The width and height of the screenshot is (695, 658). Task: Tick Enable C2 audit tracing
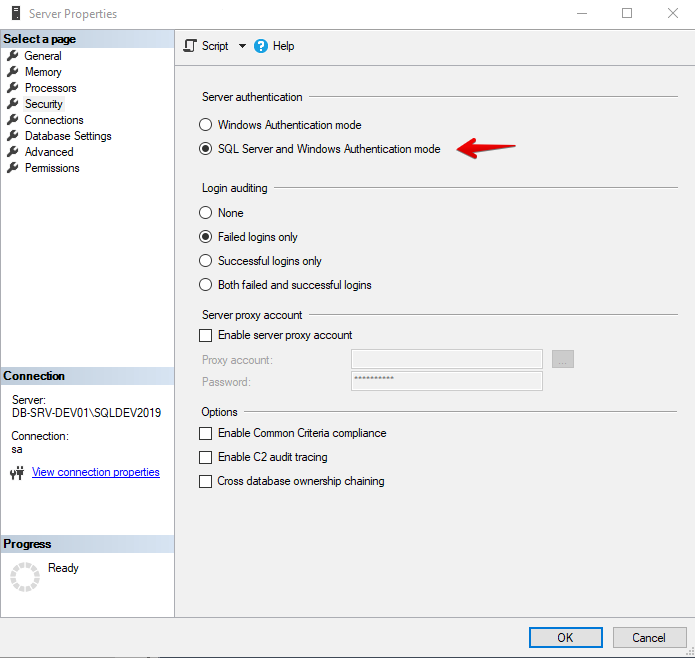(206, 457)
